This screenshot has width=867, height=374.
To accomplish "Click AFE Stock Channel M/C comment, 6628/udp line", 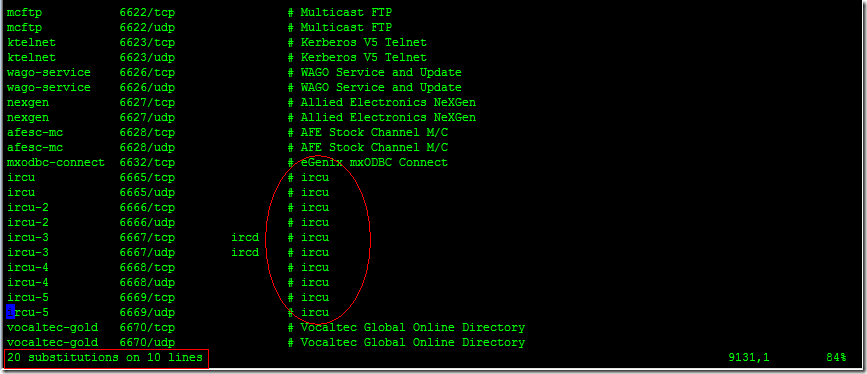I will (374, 147).
